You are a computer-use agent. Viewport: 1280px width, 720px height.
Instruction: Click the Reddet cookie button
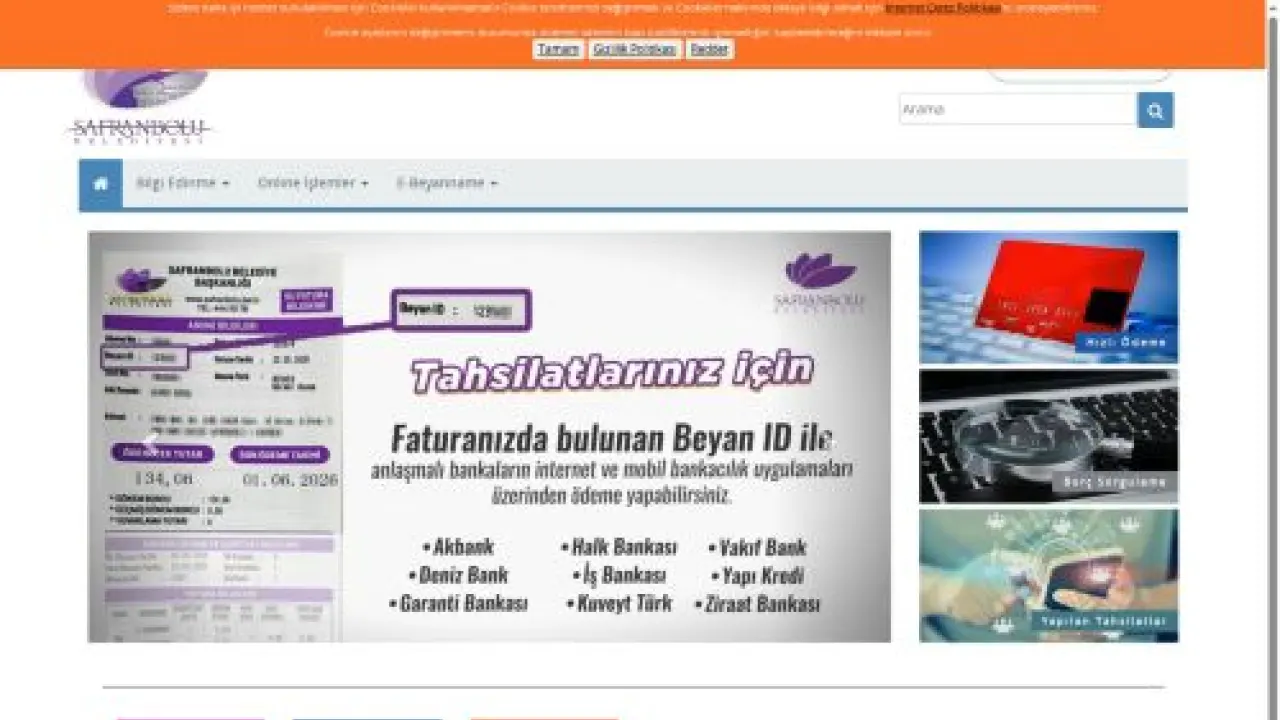(x=710, y=49)
